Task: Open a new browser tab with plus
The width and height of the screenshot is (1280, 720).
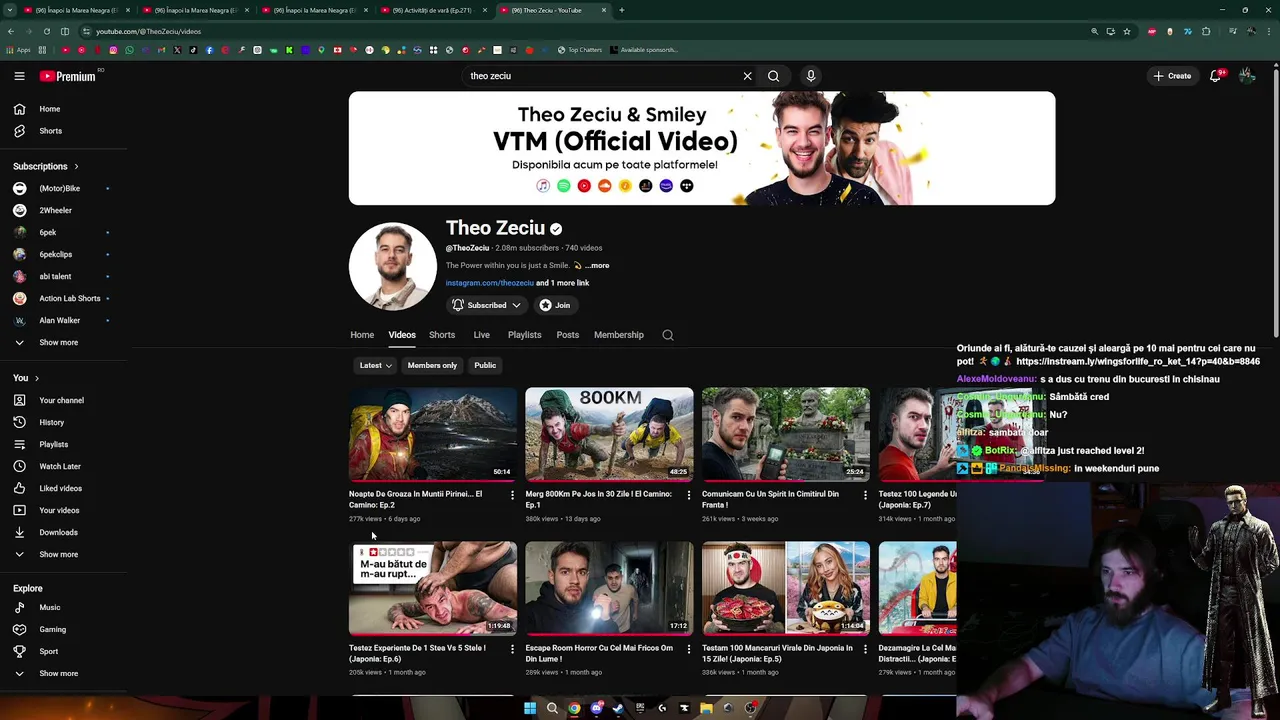Action: (x=622, y=10)
